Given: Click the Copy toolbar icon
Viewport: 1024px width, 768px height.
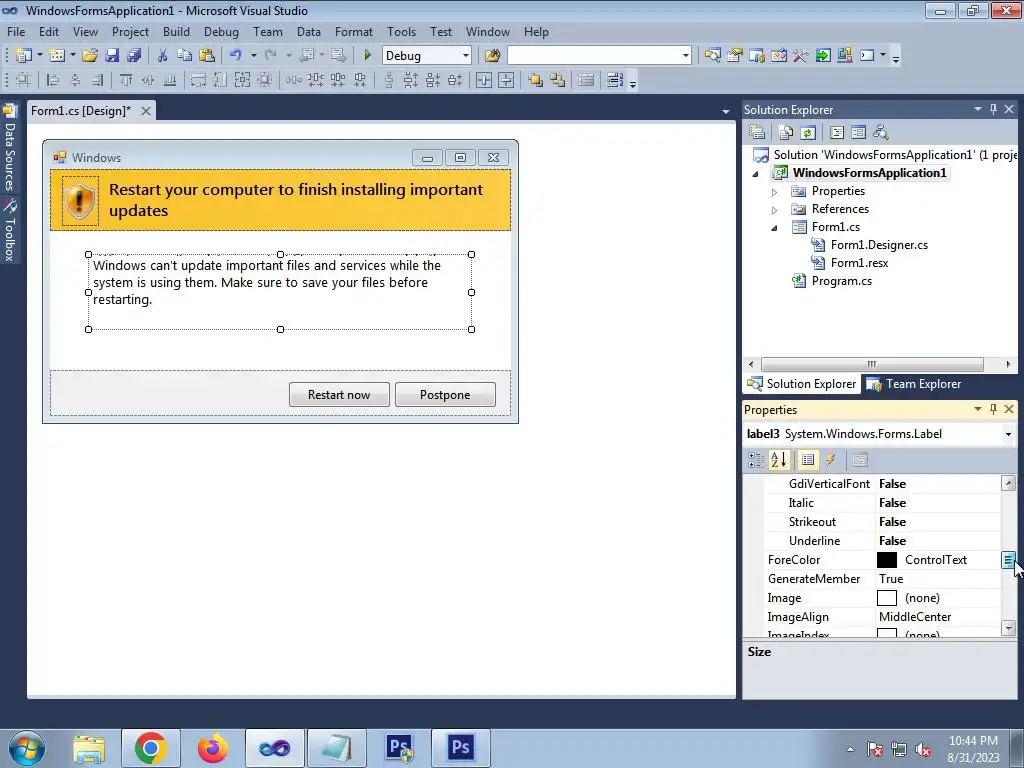Looking at the screenshot, I should click(185, 56).
